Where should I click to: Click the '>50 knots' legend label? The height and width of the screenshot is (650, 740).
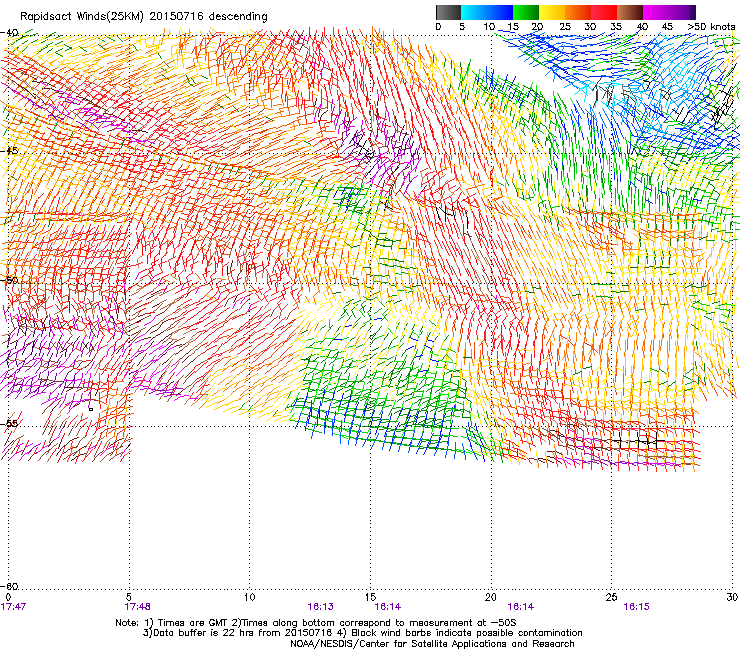[711, 27]
